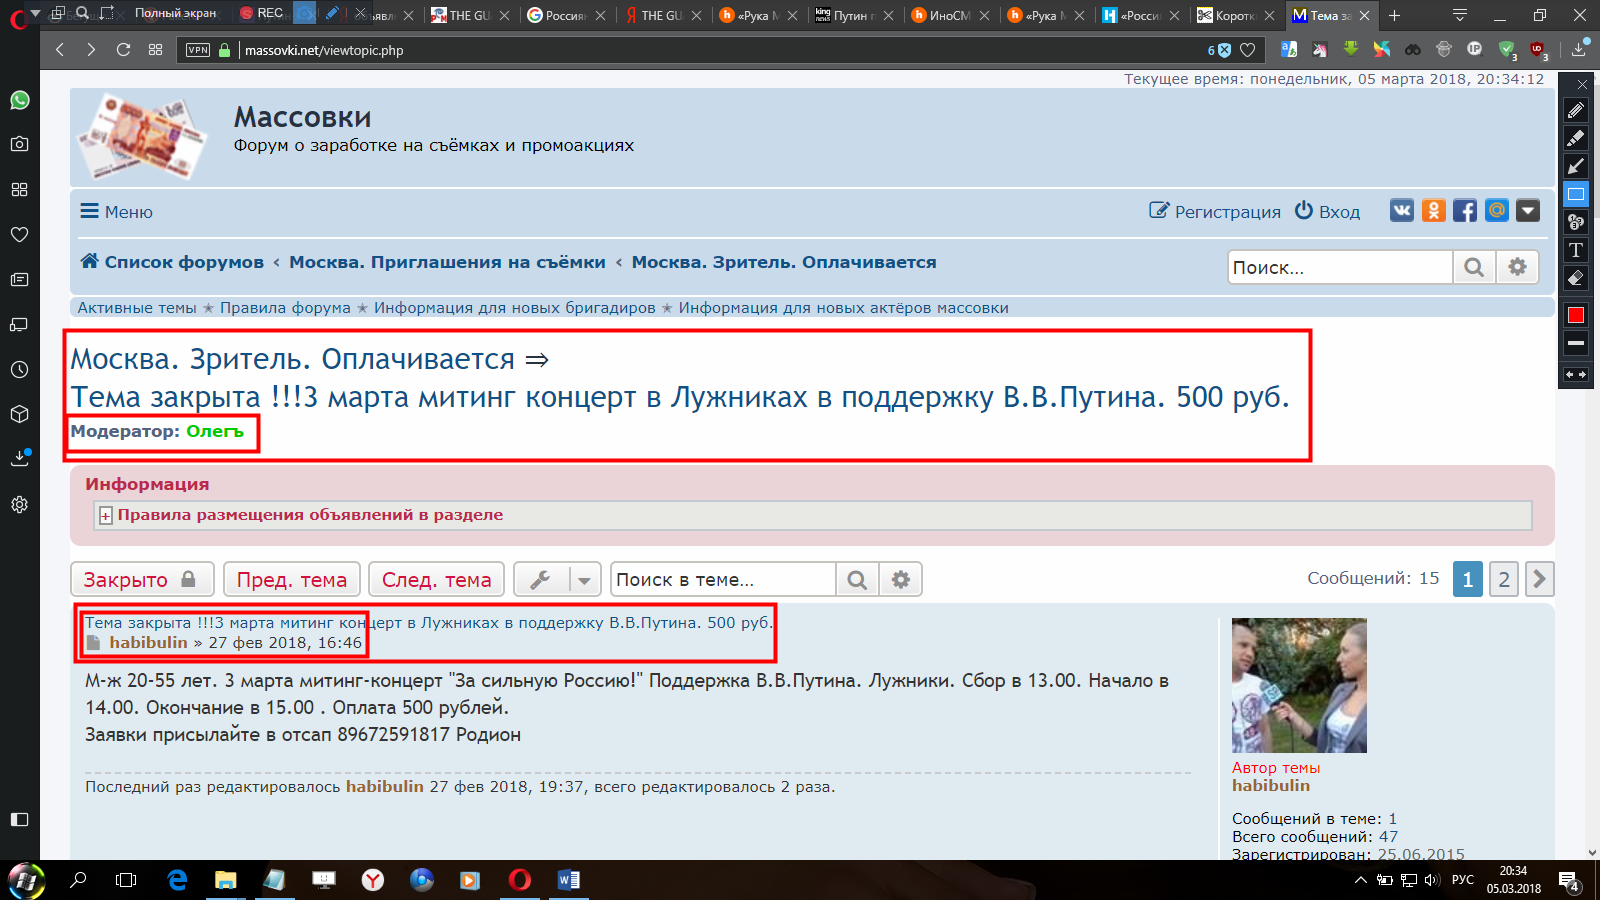Switch to the Путин tab
Image resolution: width=1600 pixels, height=900 pixels.
tap(852, 15)
